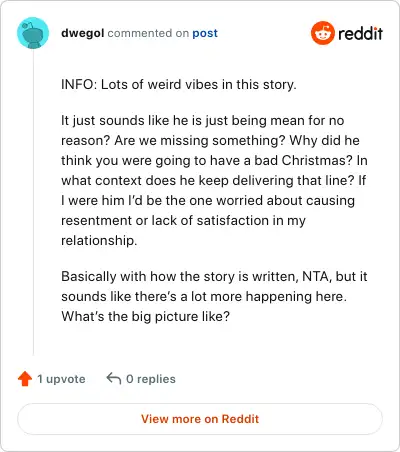Click dwegol's teal avatar icon
400x452 pixels.
click(x=33, y=33)
